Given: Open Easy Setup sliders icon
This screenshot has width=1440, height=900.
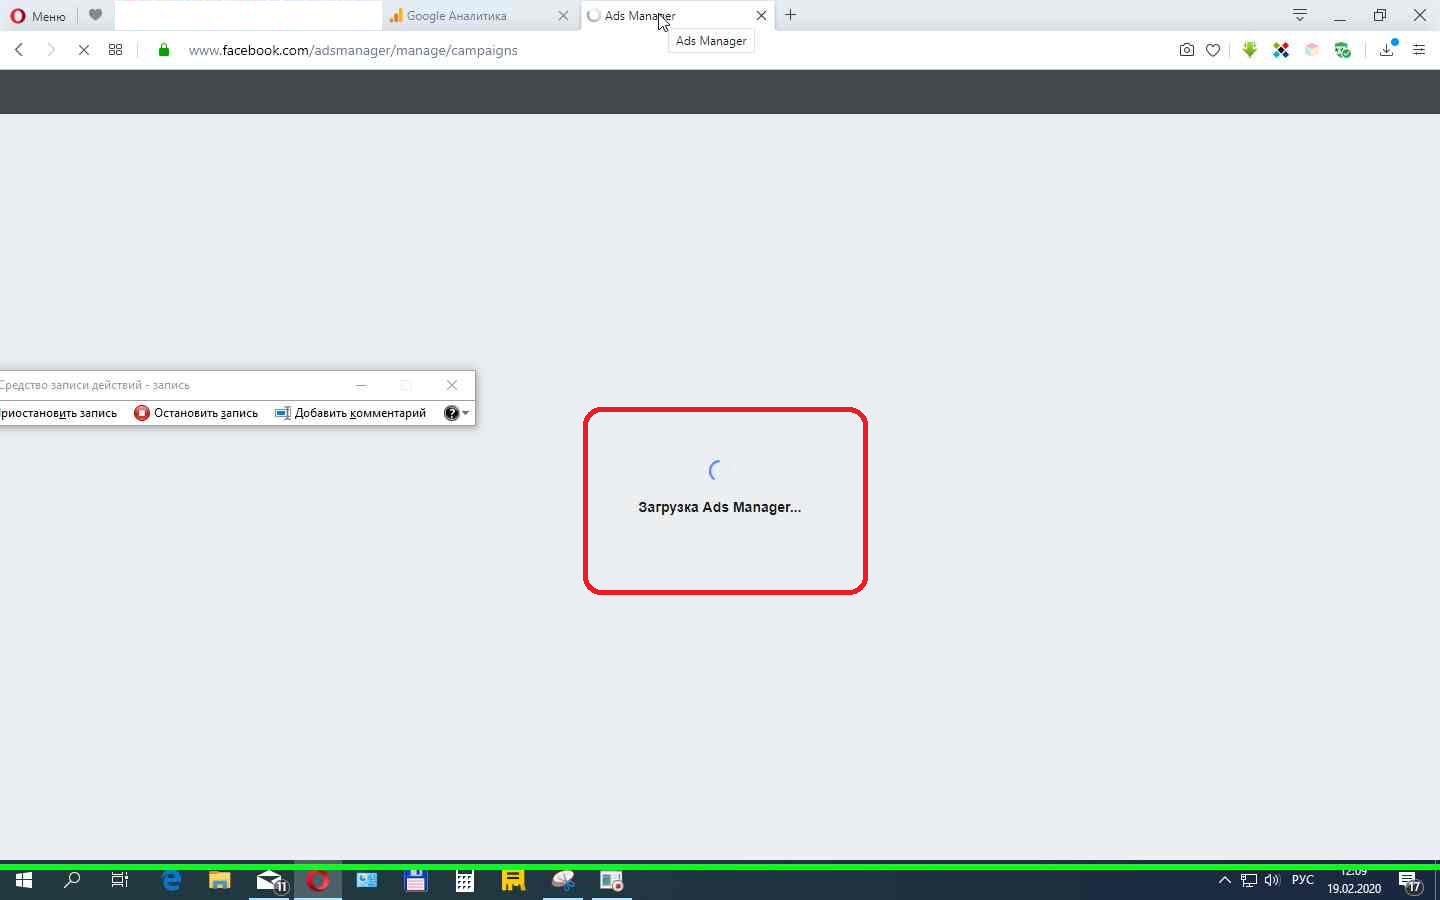Looking at the screenshot, I should 1419,50.
